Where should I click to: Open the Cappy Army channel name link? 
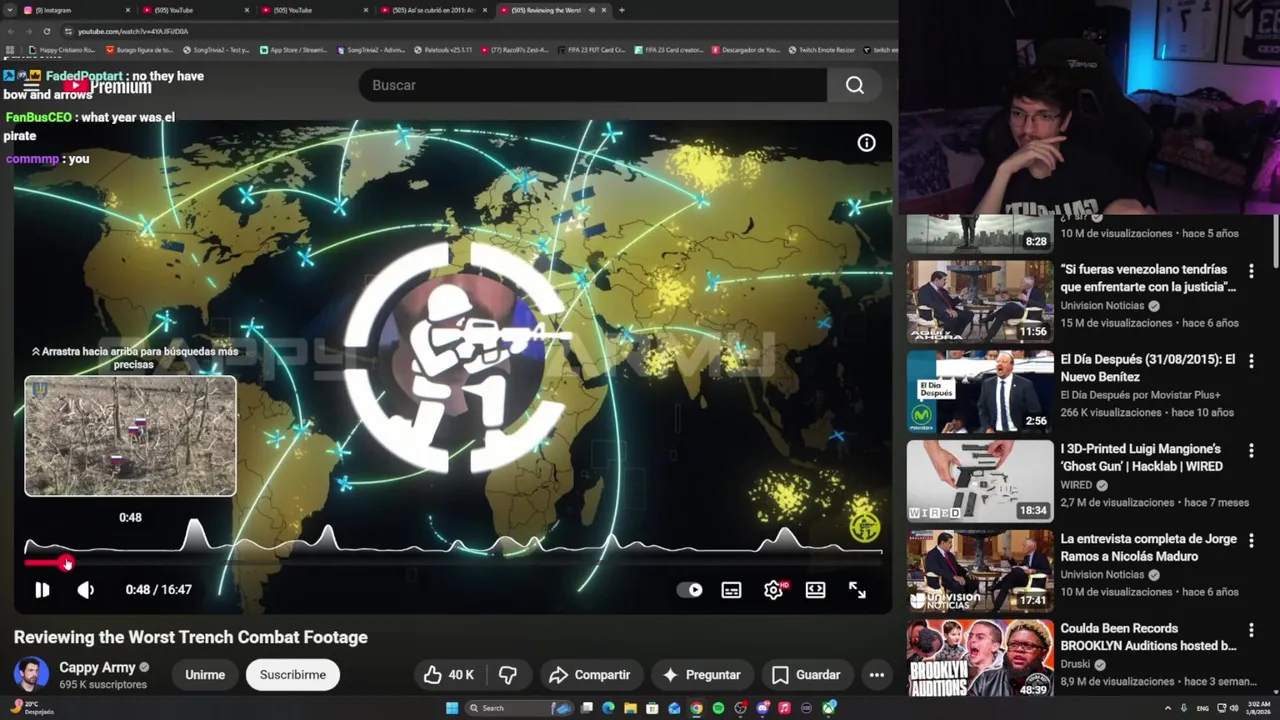coord(97,667)
